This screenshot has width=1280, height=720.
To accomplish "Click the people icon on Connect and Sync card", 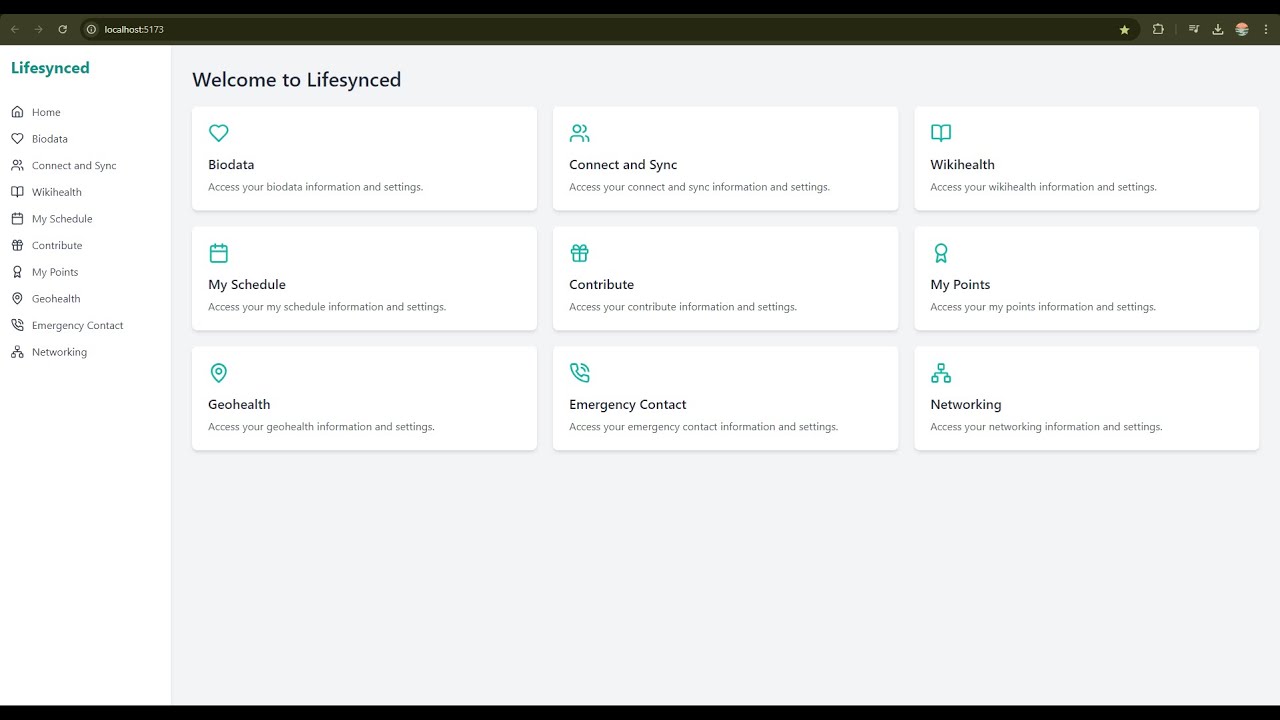I will [x=579, y=133].
